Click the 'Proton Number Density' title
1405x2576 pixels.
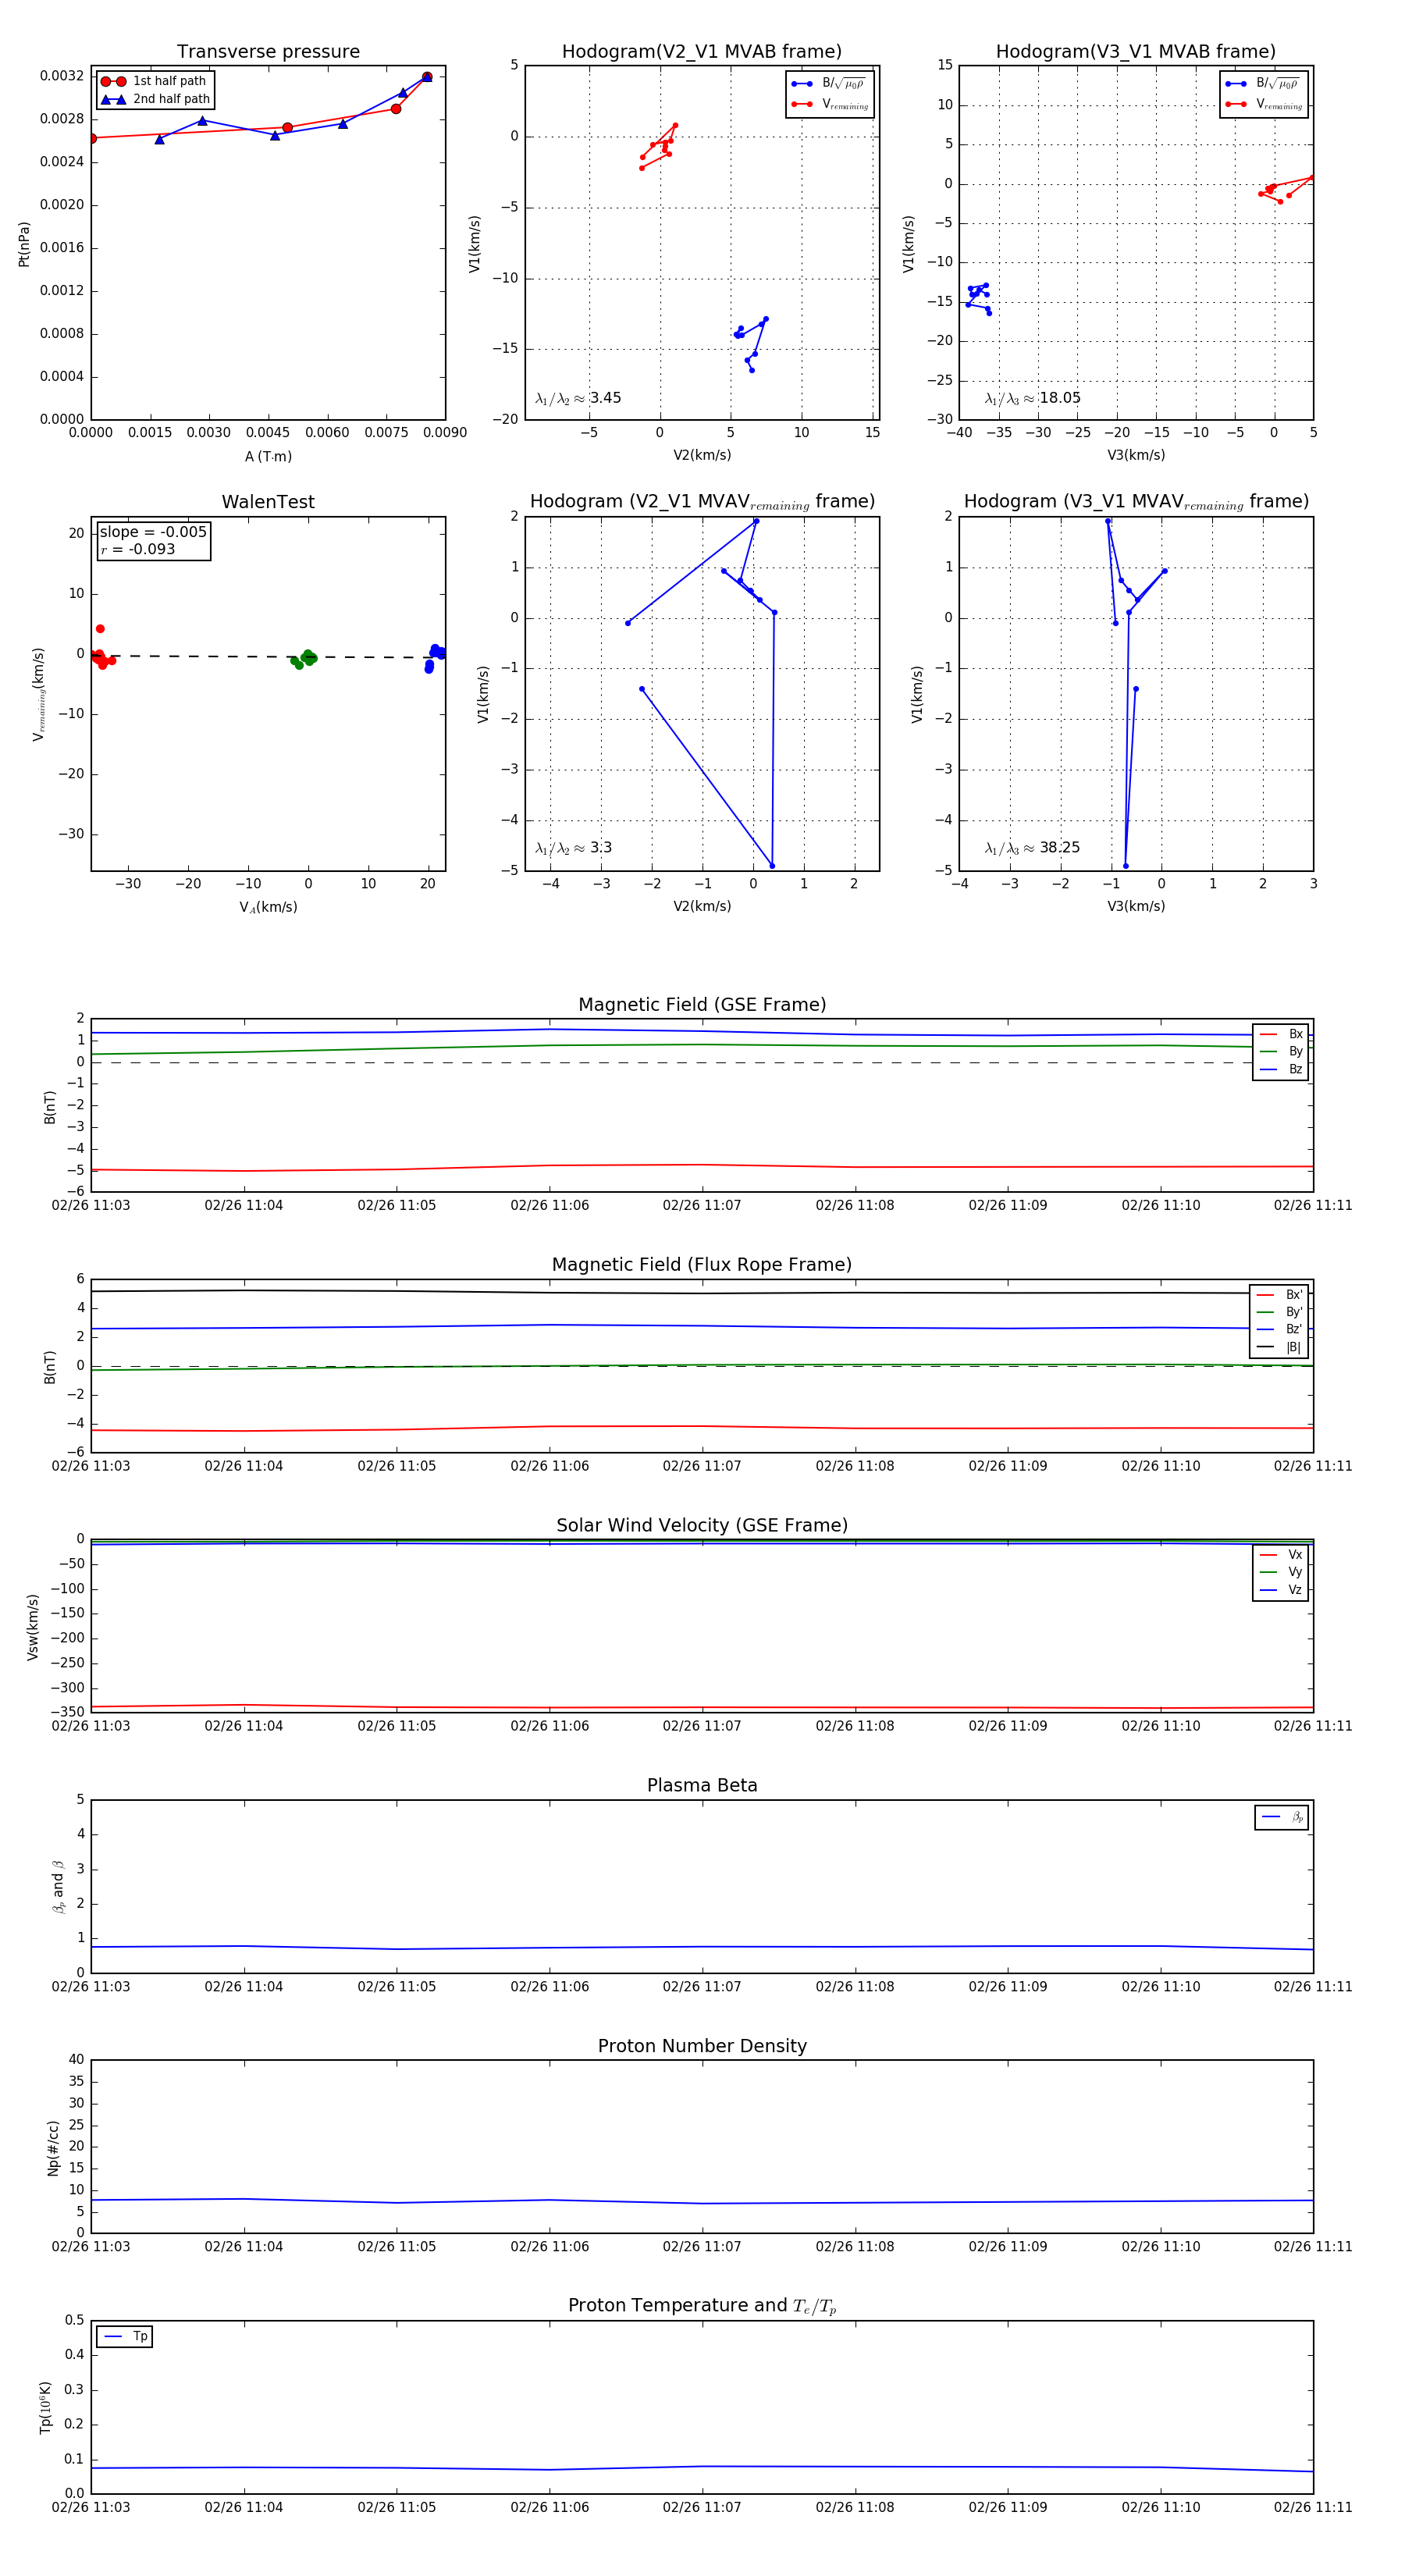point(702,2046)
